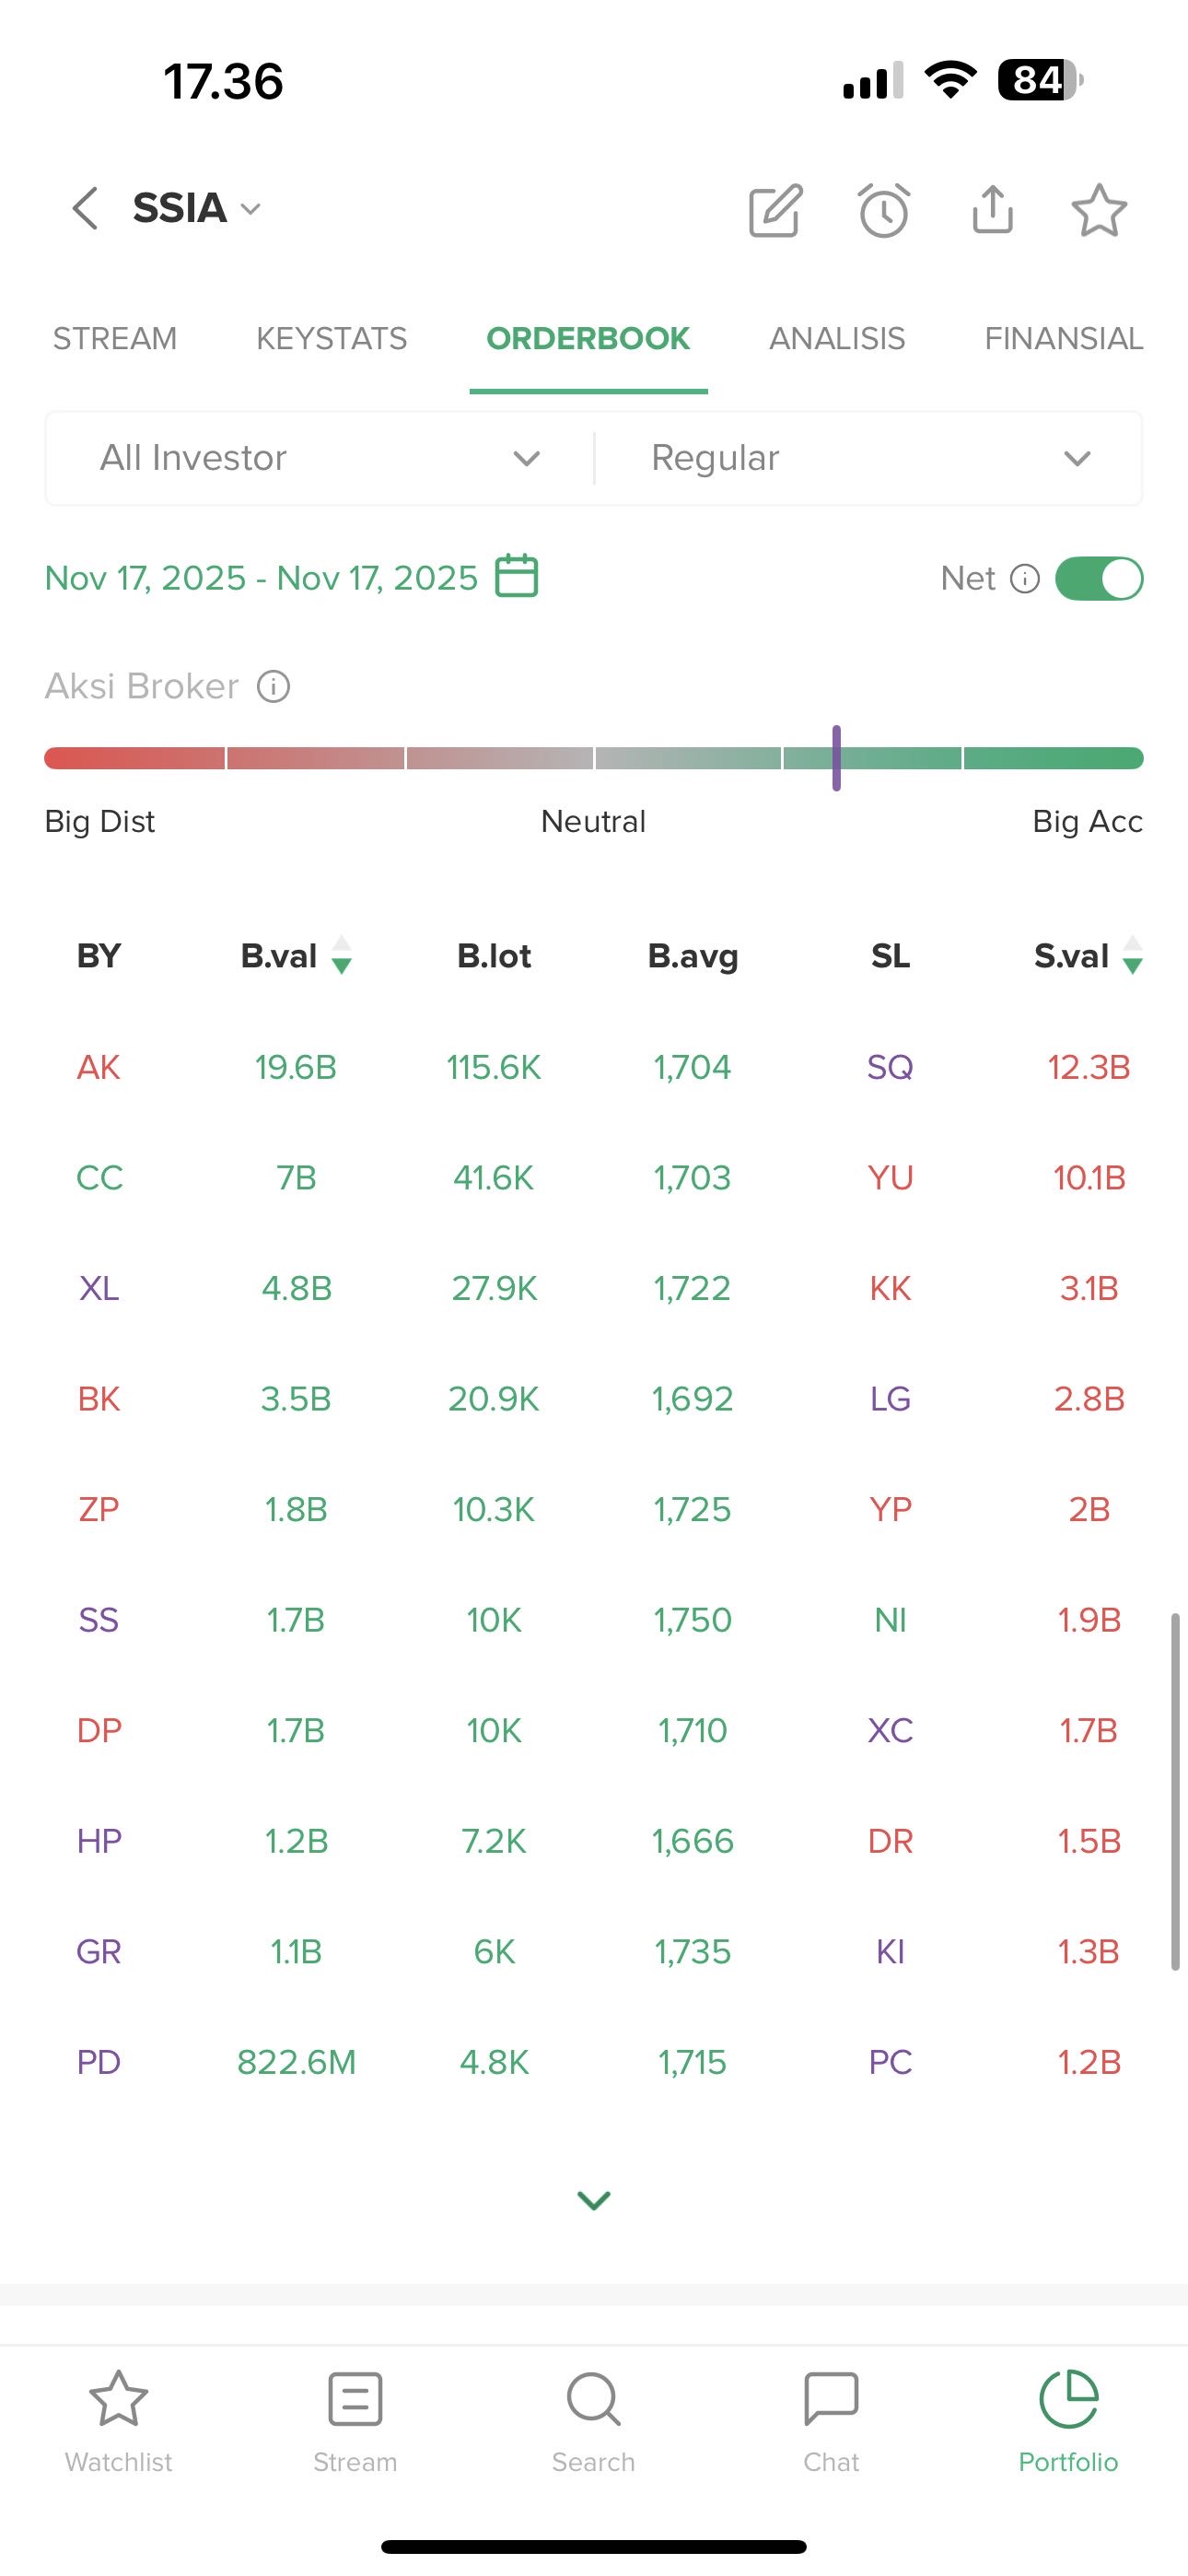1188x2576 pixels.
Task: Add SSIA to favorites star
Action: coord(1099,210)
